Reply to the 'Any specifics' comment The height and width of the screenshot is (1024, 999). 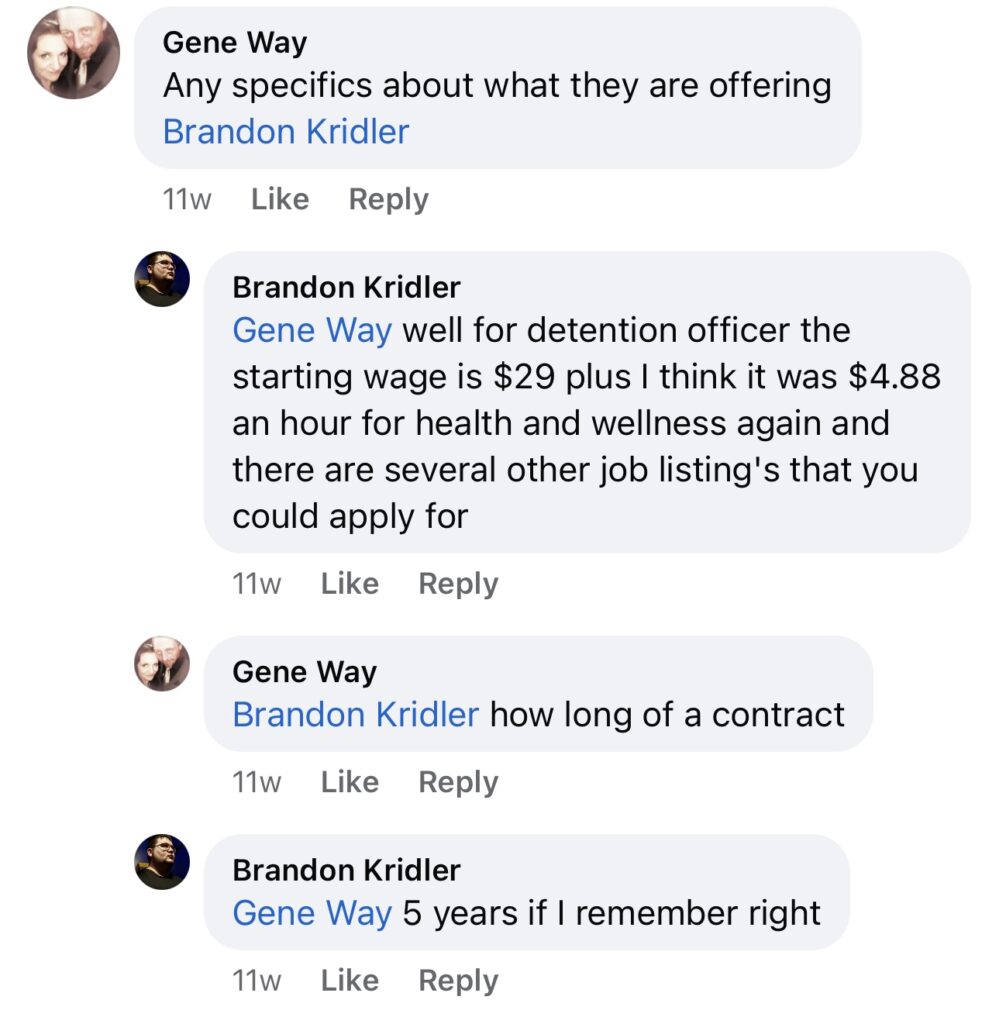click(388, 199)
